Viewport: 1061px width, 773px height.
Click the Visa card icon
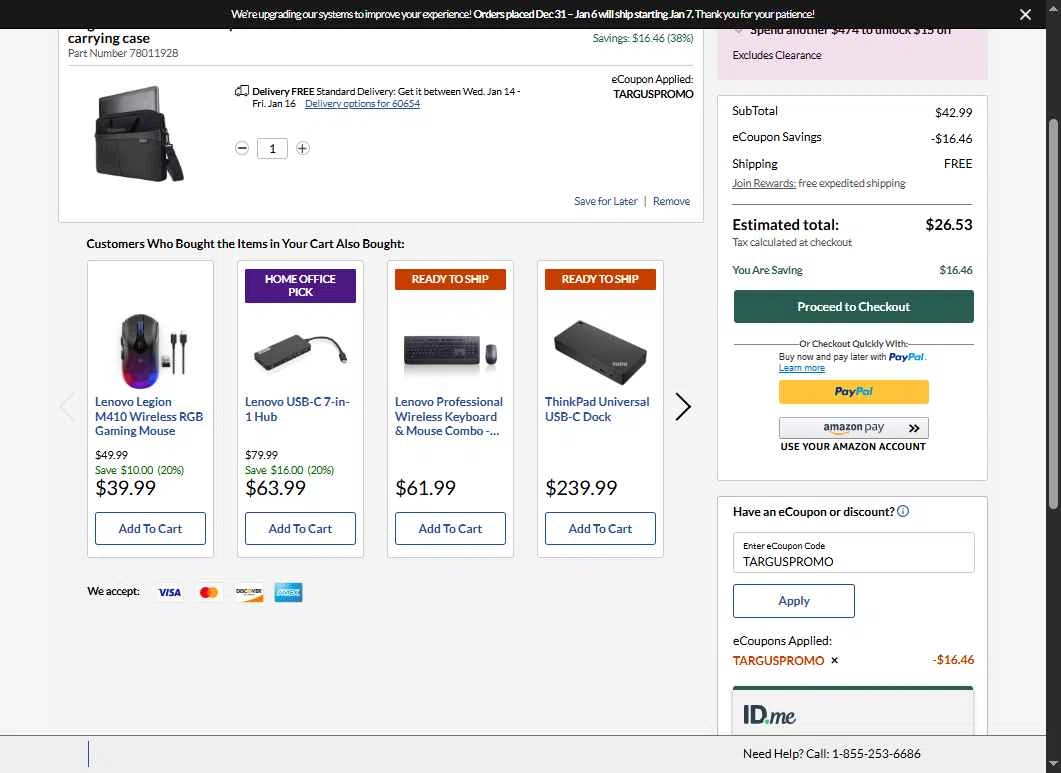169,592
